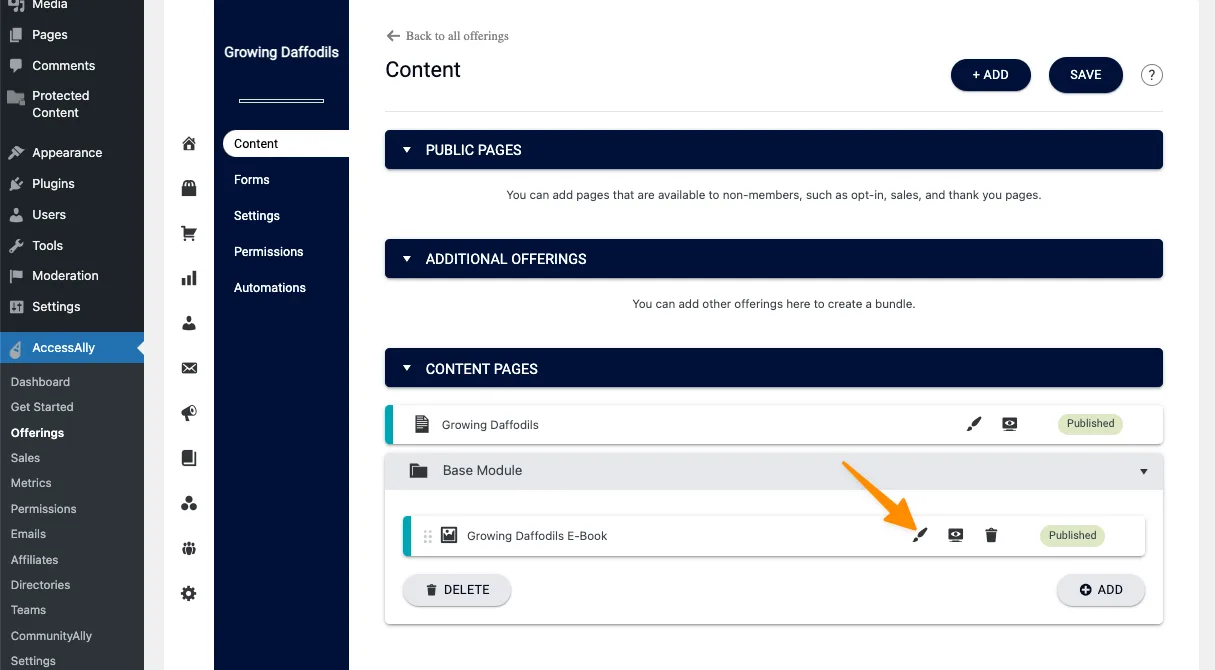
Task: Collapse the Additional Offerings section
Action: pyautogui.click(x=407, y=259)
